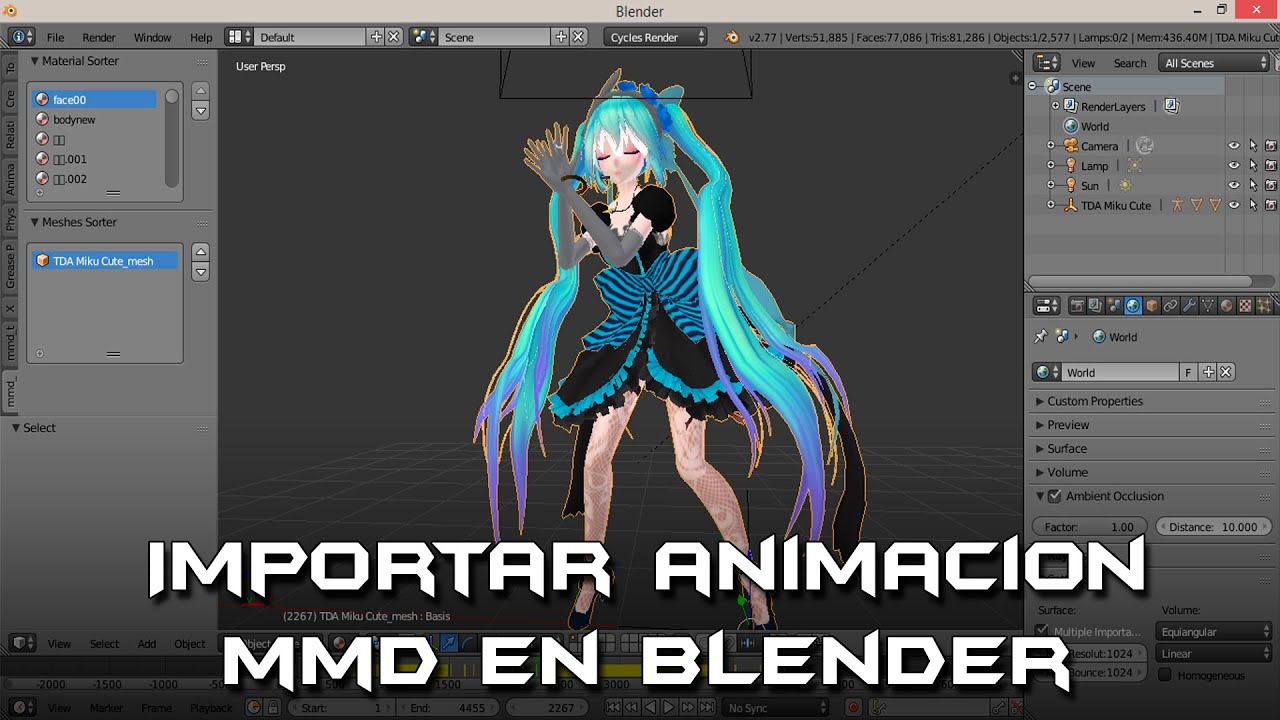This screenshot has width=1280, height=720.
Task: Open the Texture checker tab
Action: (1245, 306)
